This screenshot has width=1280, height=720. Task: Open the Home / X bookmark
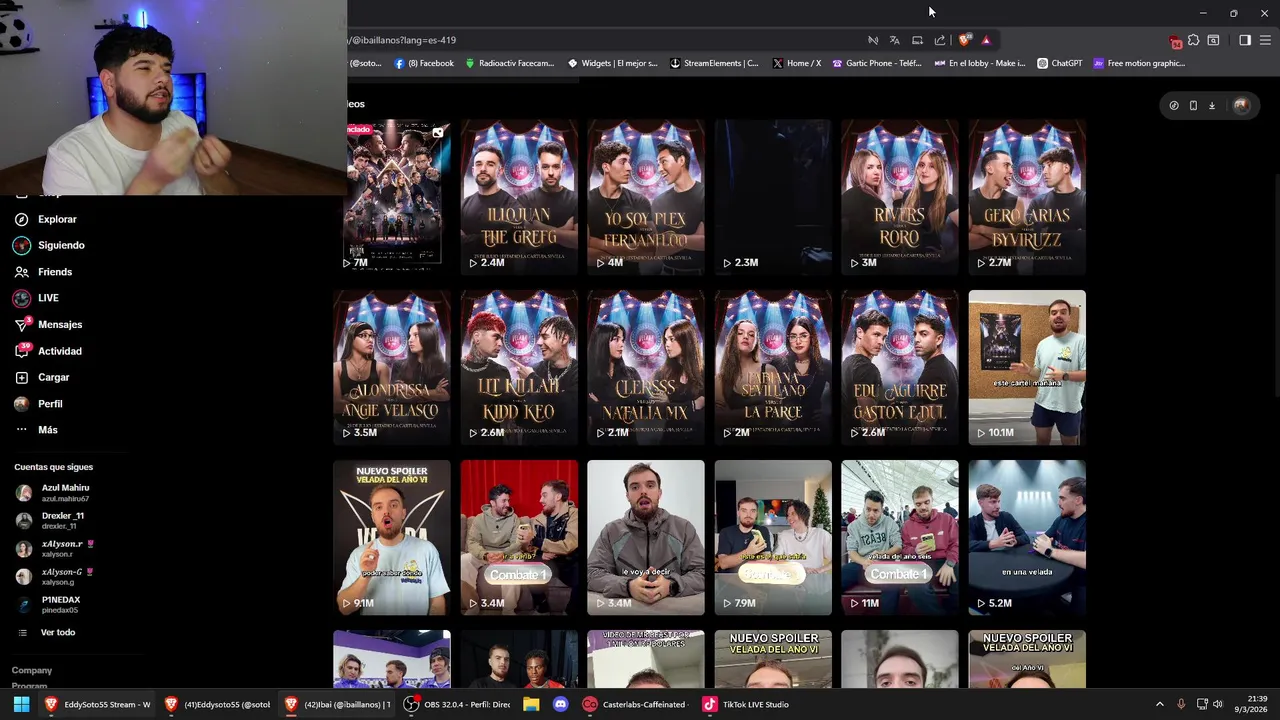pos(797,63)
